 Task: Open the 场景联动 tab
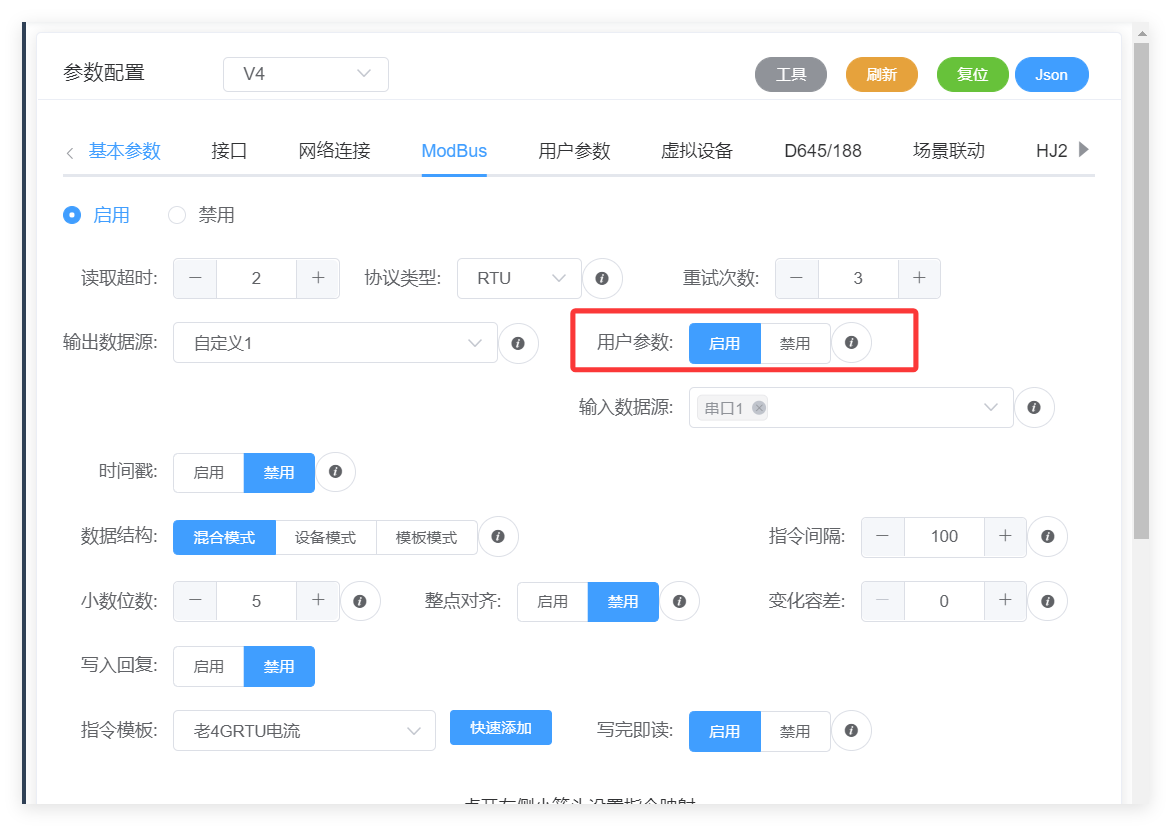(x=948, y=151)
